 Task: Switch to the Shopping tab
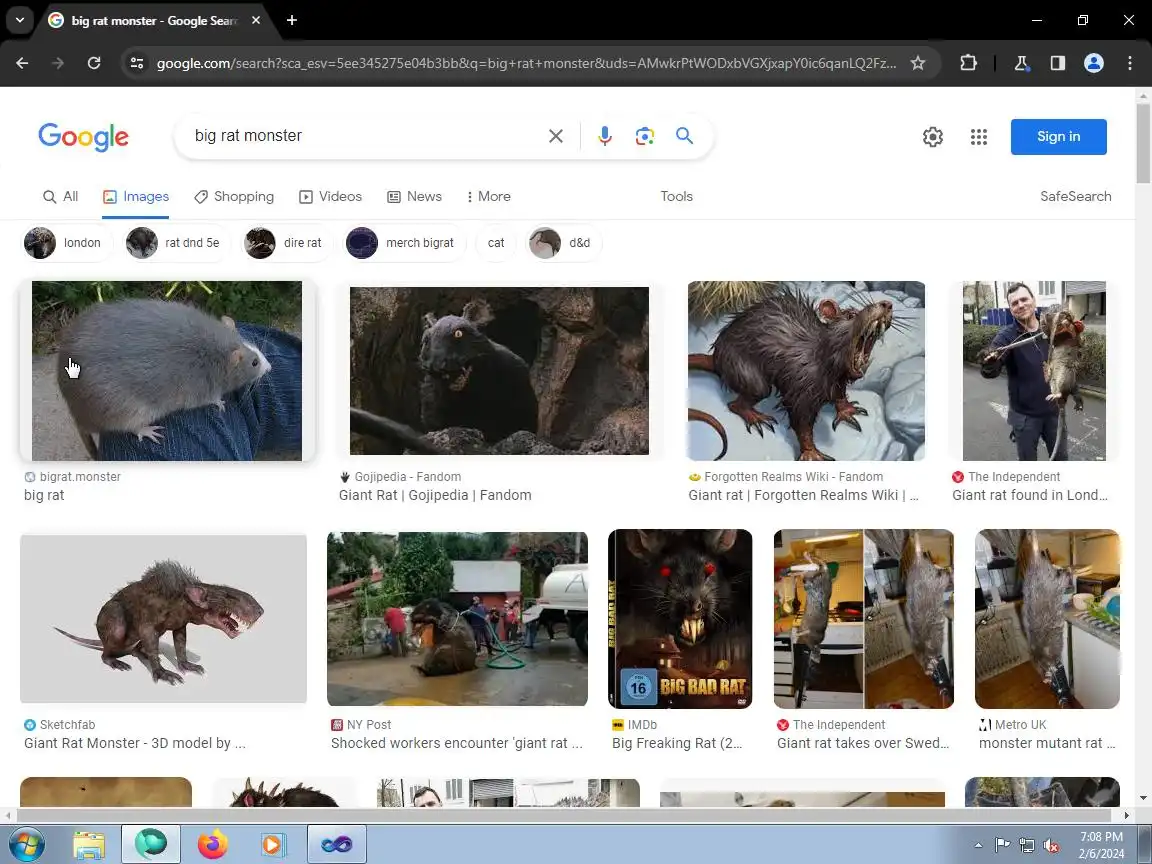coord(234,196)
